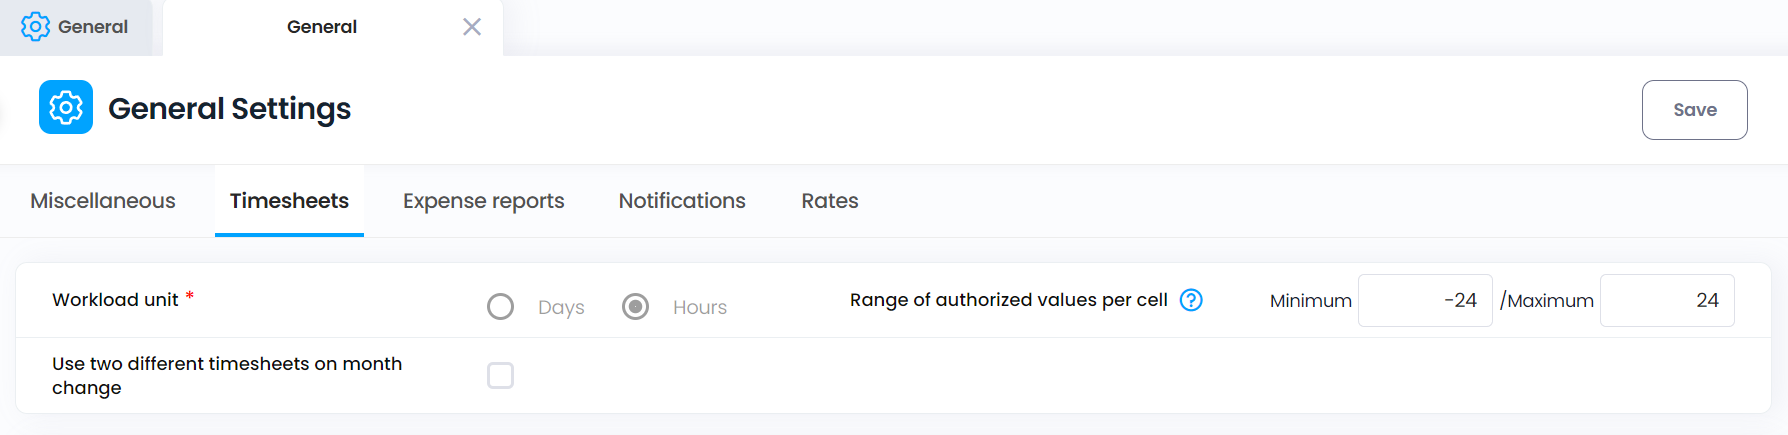The height and width of the screenshot is (435, 1788).
Task: Switch to the first General tab with gear
Action: (76, 27)
